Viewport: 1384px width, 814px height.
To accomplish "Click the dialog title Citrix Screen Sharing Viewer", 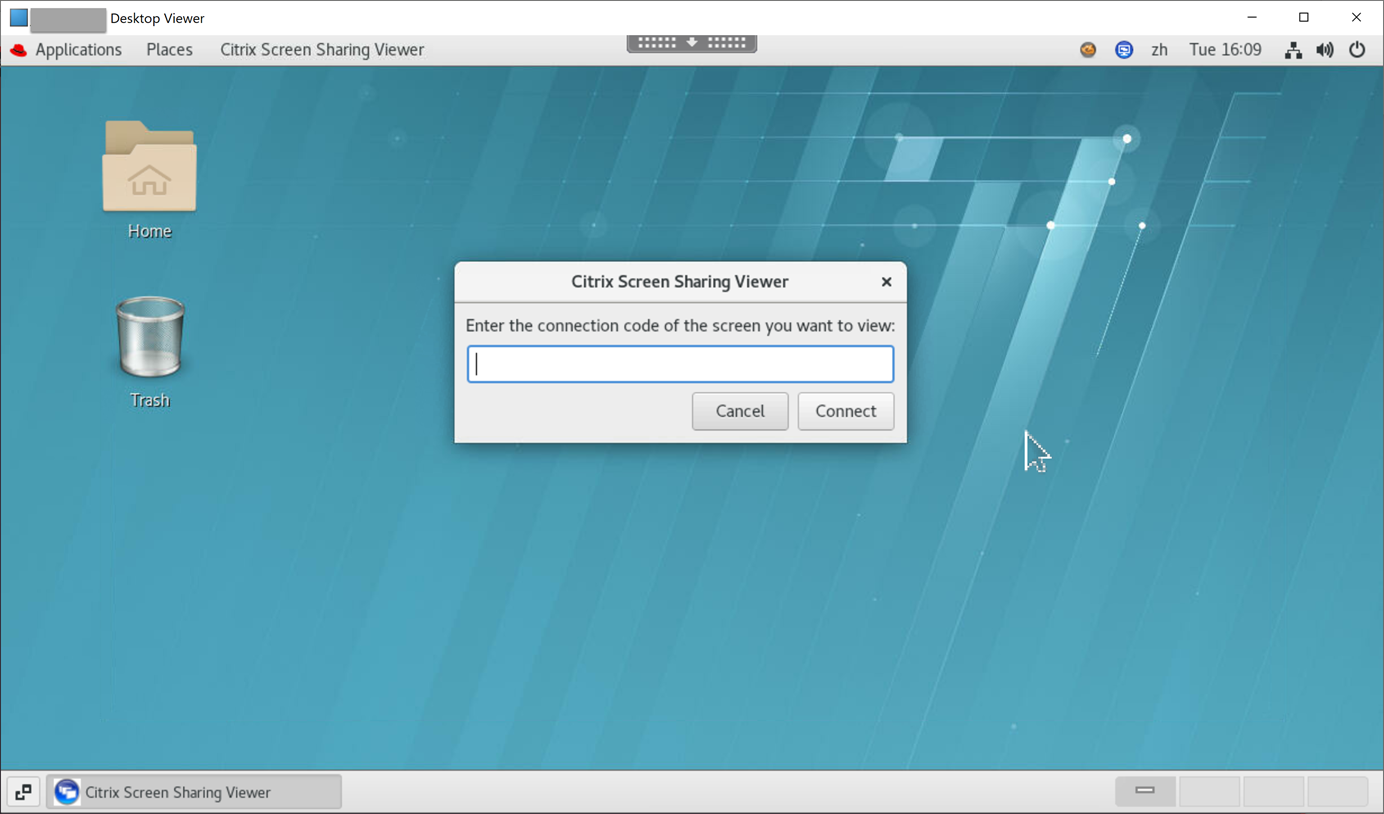I will (680, 282).
